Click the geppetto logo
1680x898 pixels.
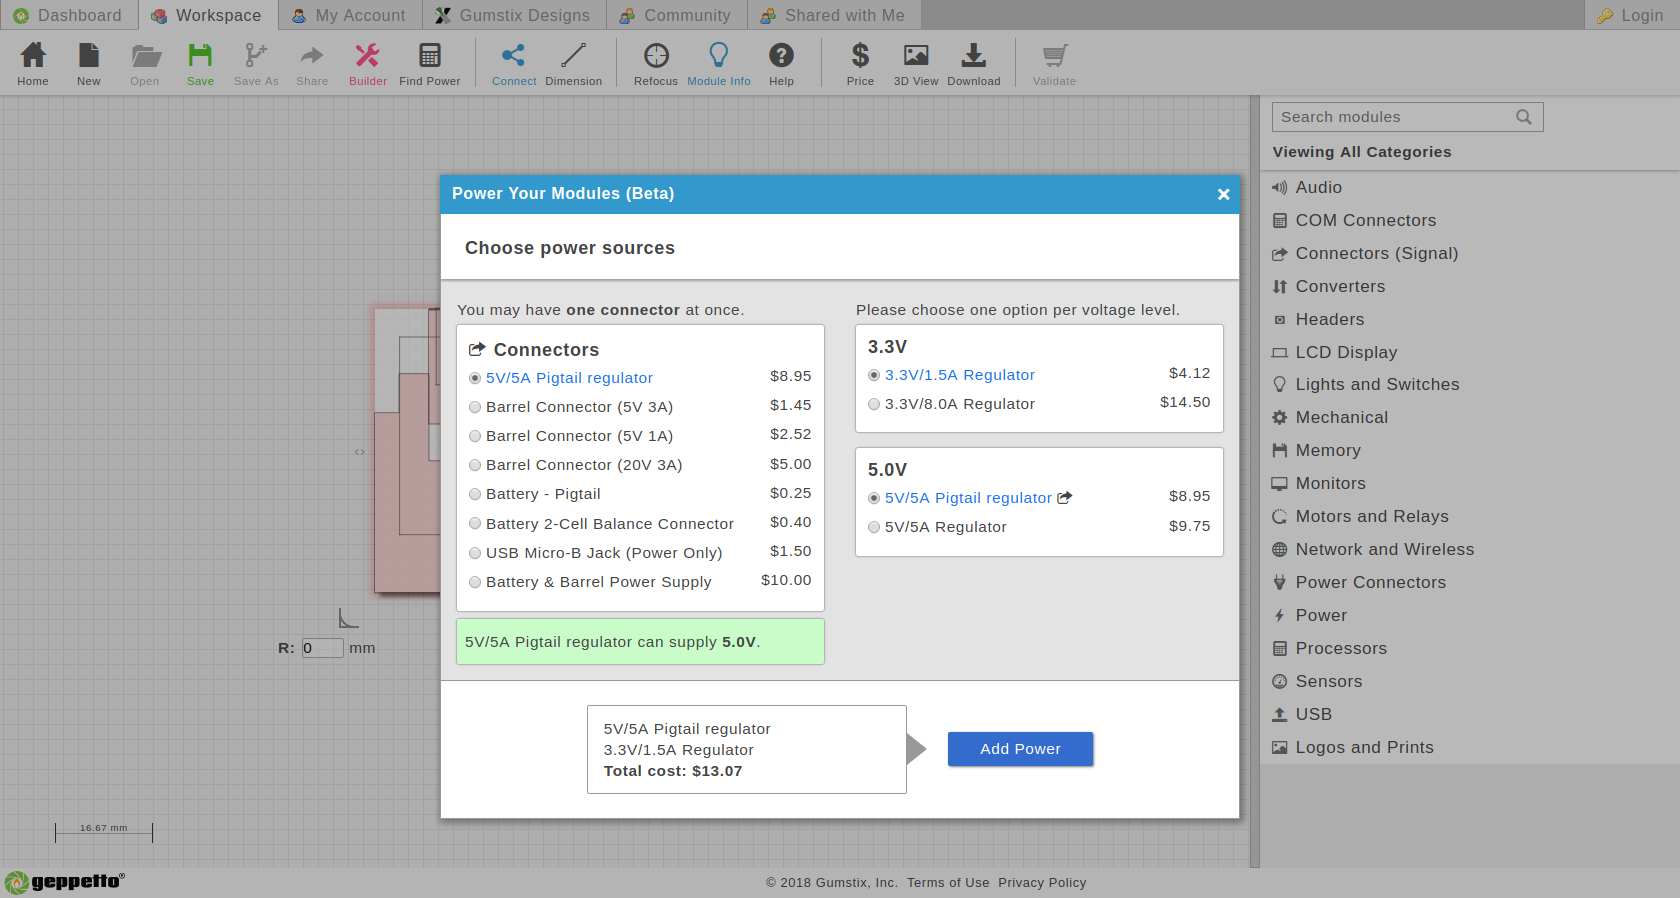click(65, 882)
